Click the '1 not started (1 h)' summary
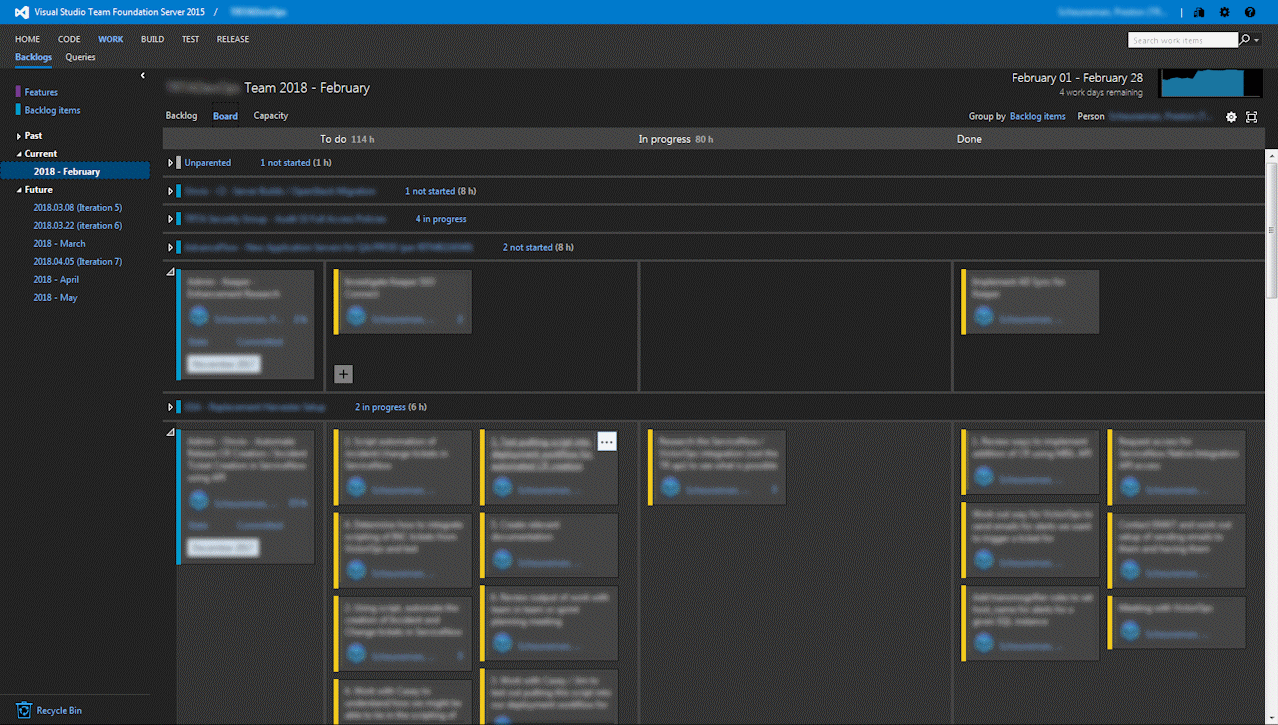The image size is (1278, 725). pyautogui.click(x=295, y=162)
